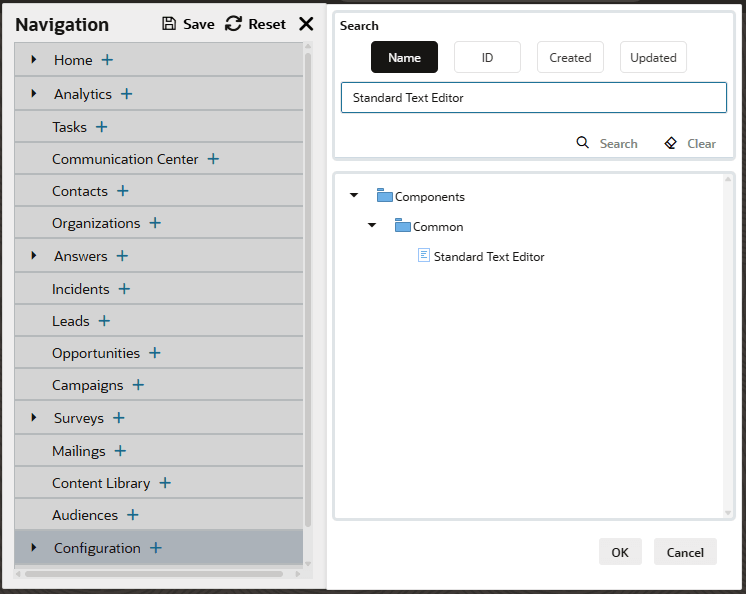Viewport: 746px width, 594px height.
Task: Click the Search text button
Action: (618, 144)
